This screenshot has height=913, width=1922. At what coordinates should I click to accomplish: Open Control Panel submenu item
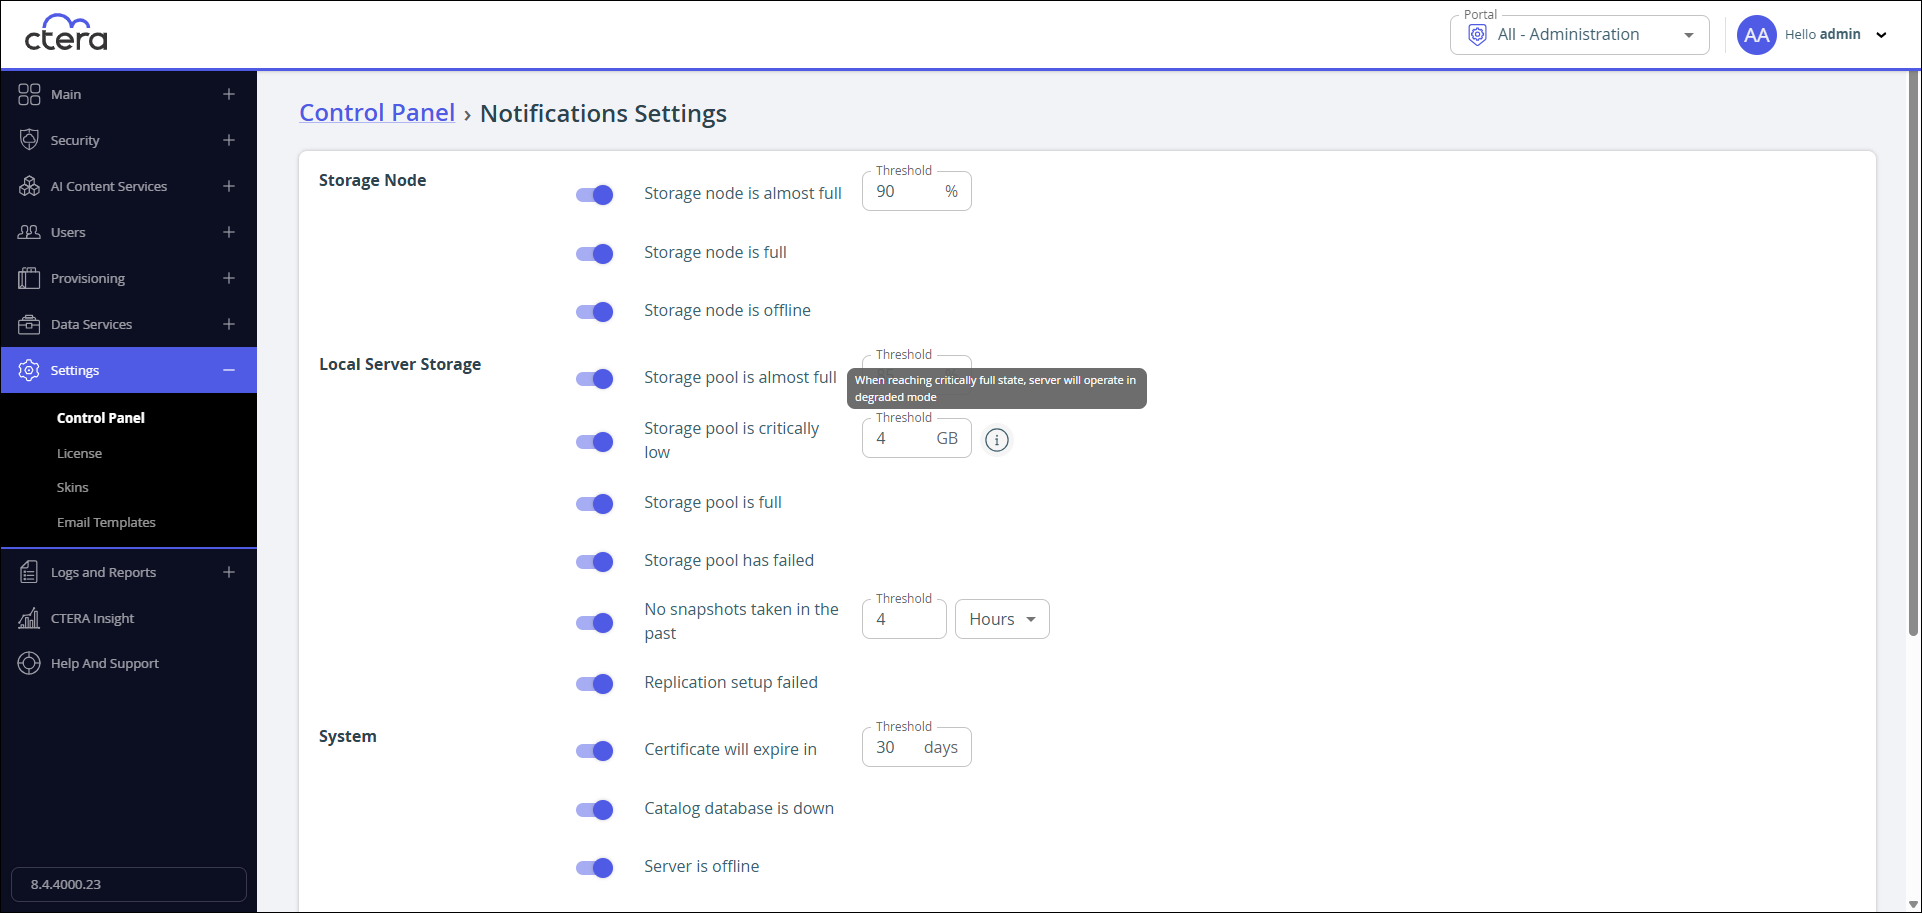[101, 418]
